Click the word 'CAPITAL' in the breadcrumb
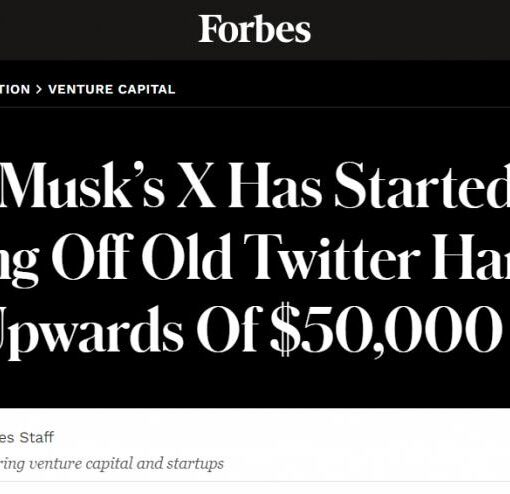510x494 pixels. click(x=147, y=89)
